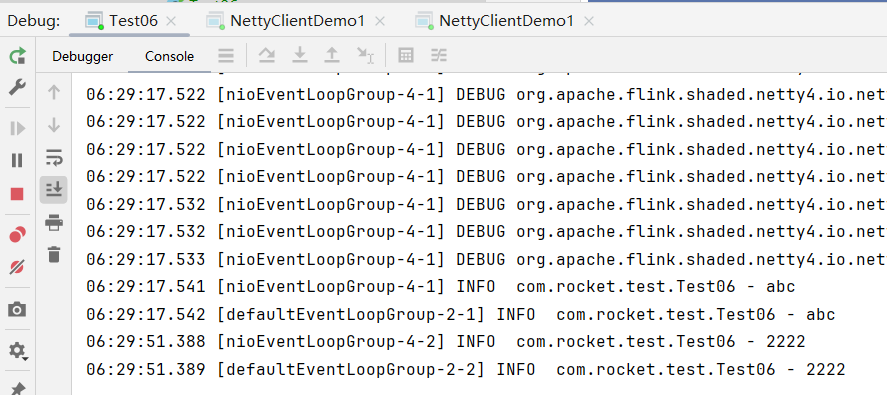Click DEBUG log line at 06:29:17.533
Screen dimensions: 887x395
486,259
